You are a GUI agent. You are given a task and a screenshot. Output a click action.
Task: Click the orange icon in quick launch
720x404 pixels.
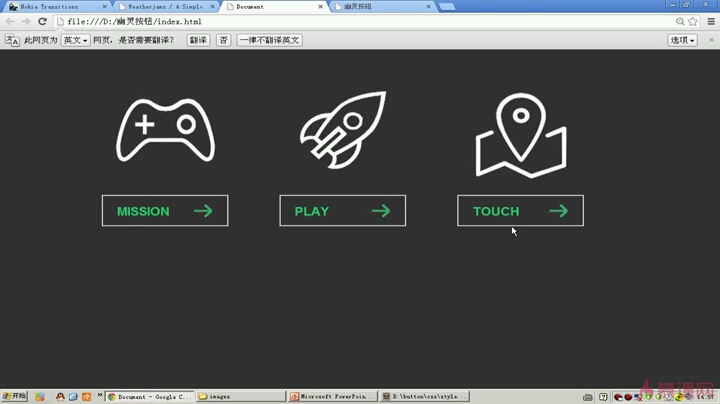pos(86,397)
